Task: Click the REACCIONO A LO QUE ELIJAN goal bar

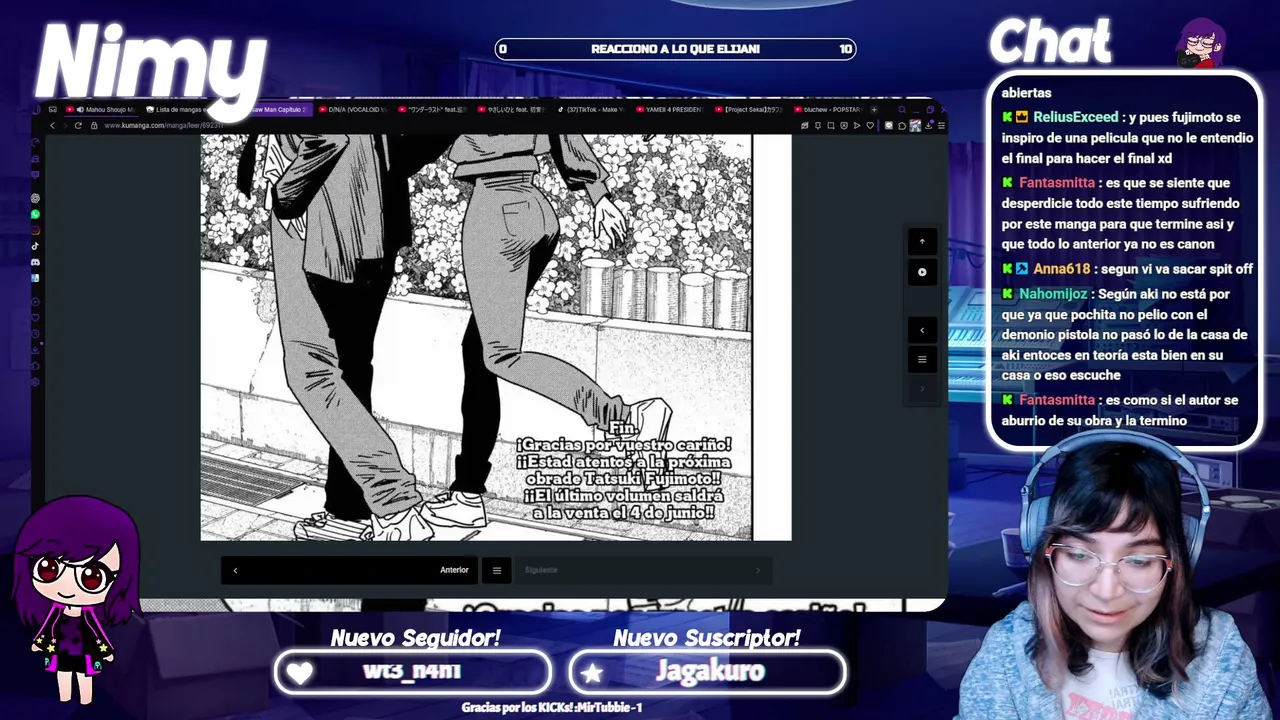Action: pyautogui.click(x=675, y=49)
